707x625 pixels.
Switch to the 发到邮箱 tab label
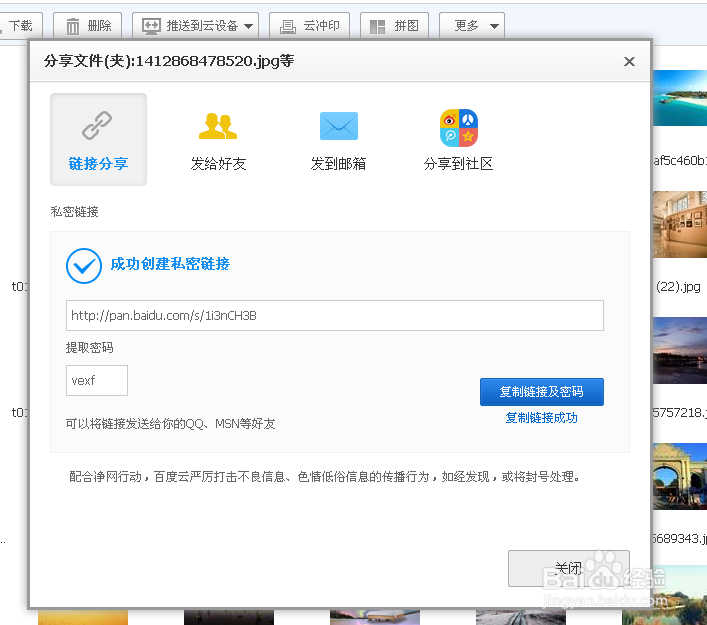(338, 164)
